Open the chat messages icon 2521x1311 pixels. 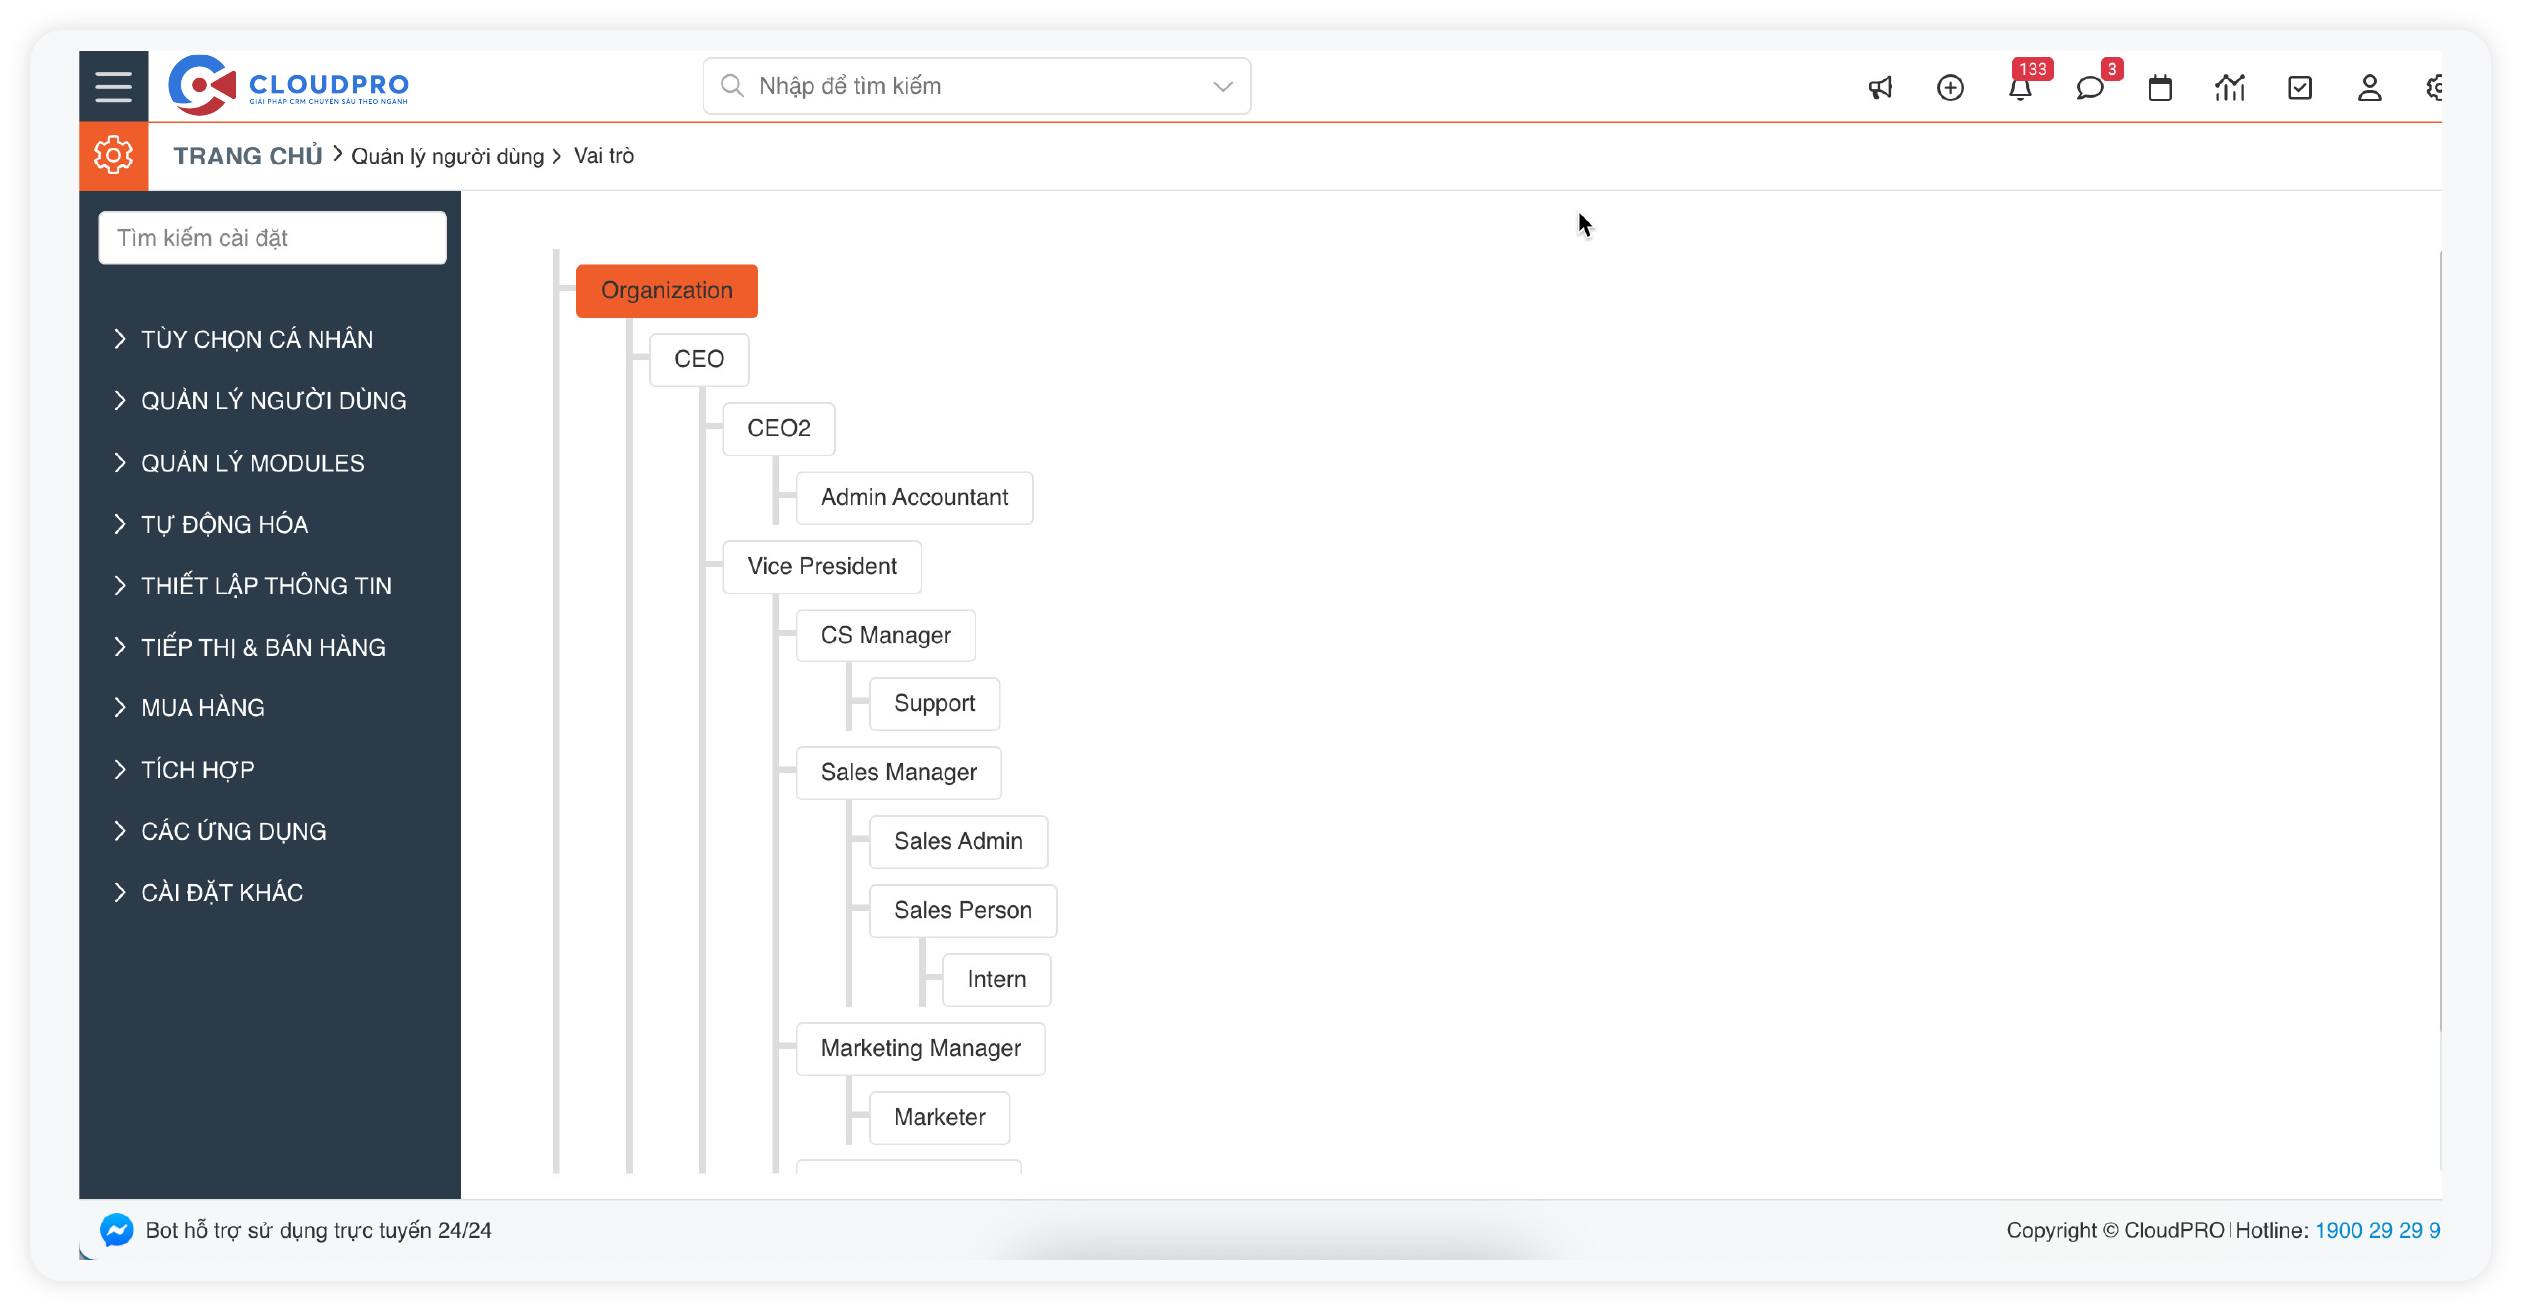[x=2089, y=88]
